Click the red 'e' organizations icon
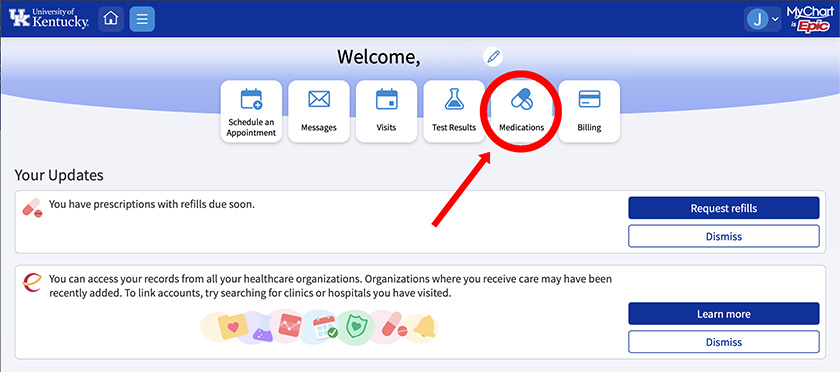 coord(32,281)
